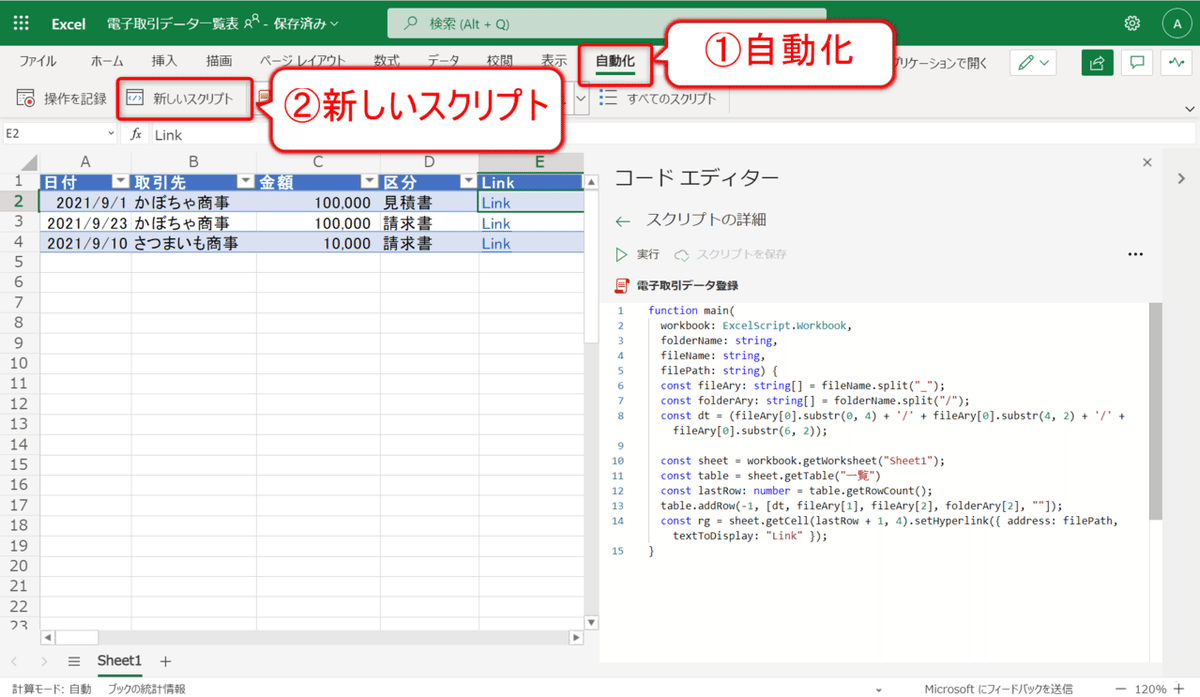Select cell さつまいも商事

coord(194,243)
